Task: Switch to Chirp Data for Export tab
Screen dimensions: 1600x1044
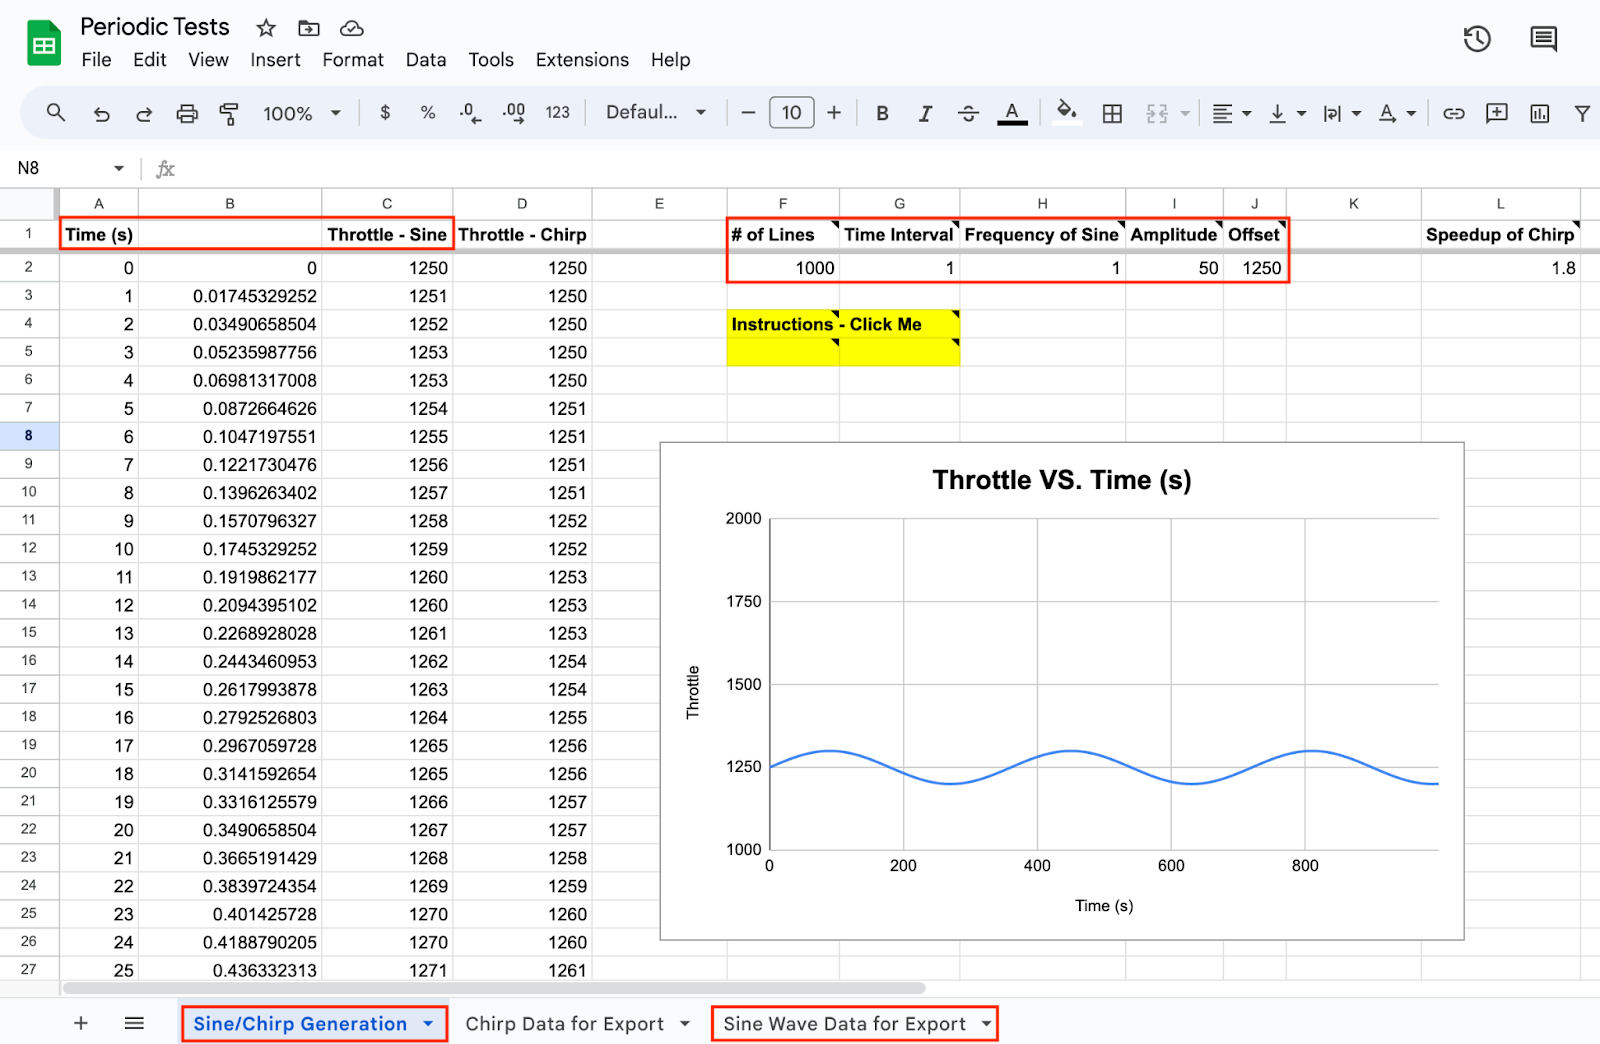Action: tap(564, 1024)
